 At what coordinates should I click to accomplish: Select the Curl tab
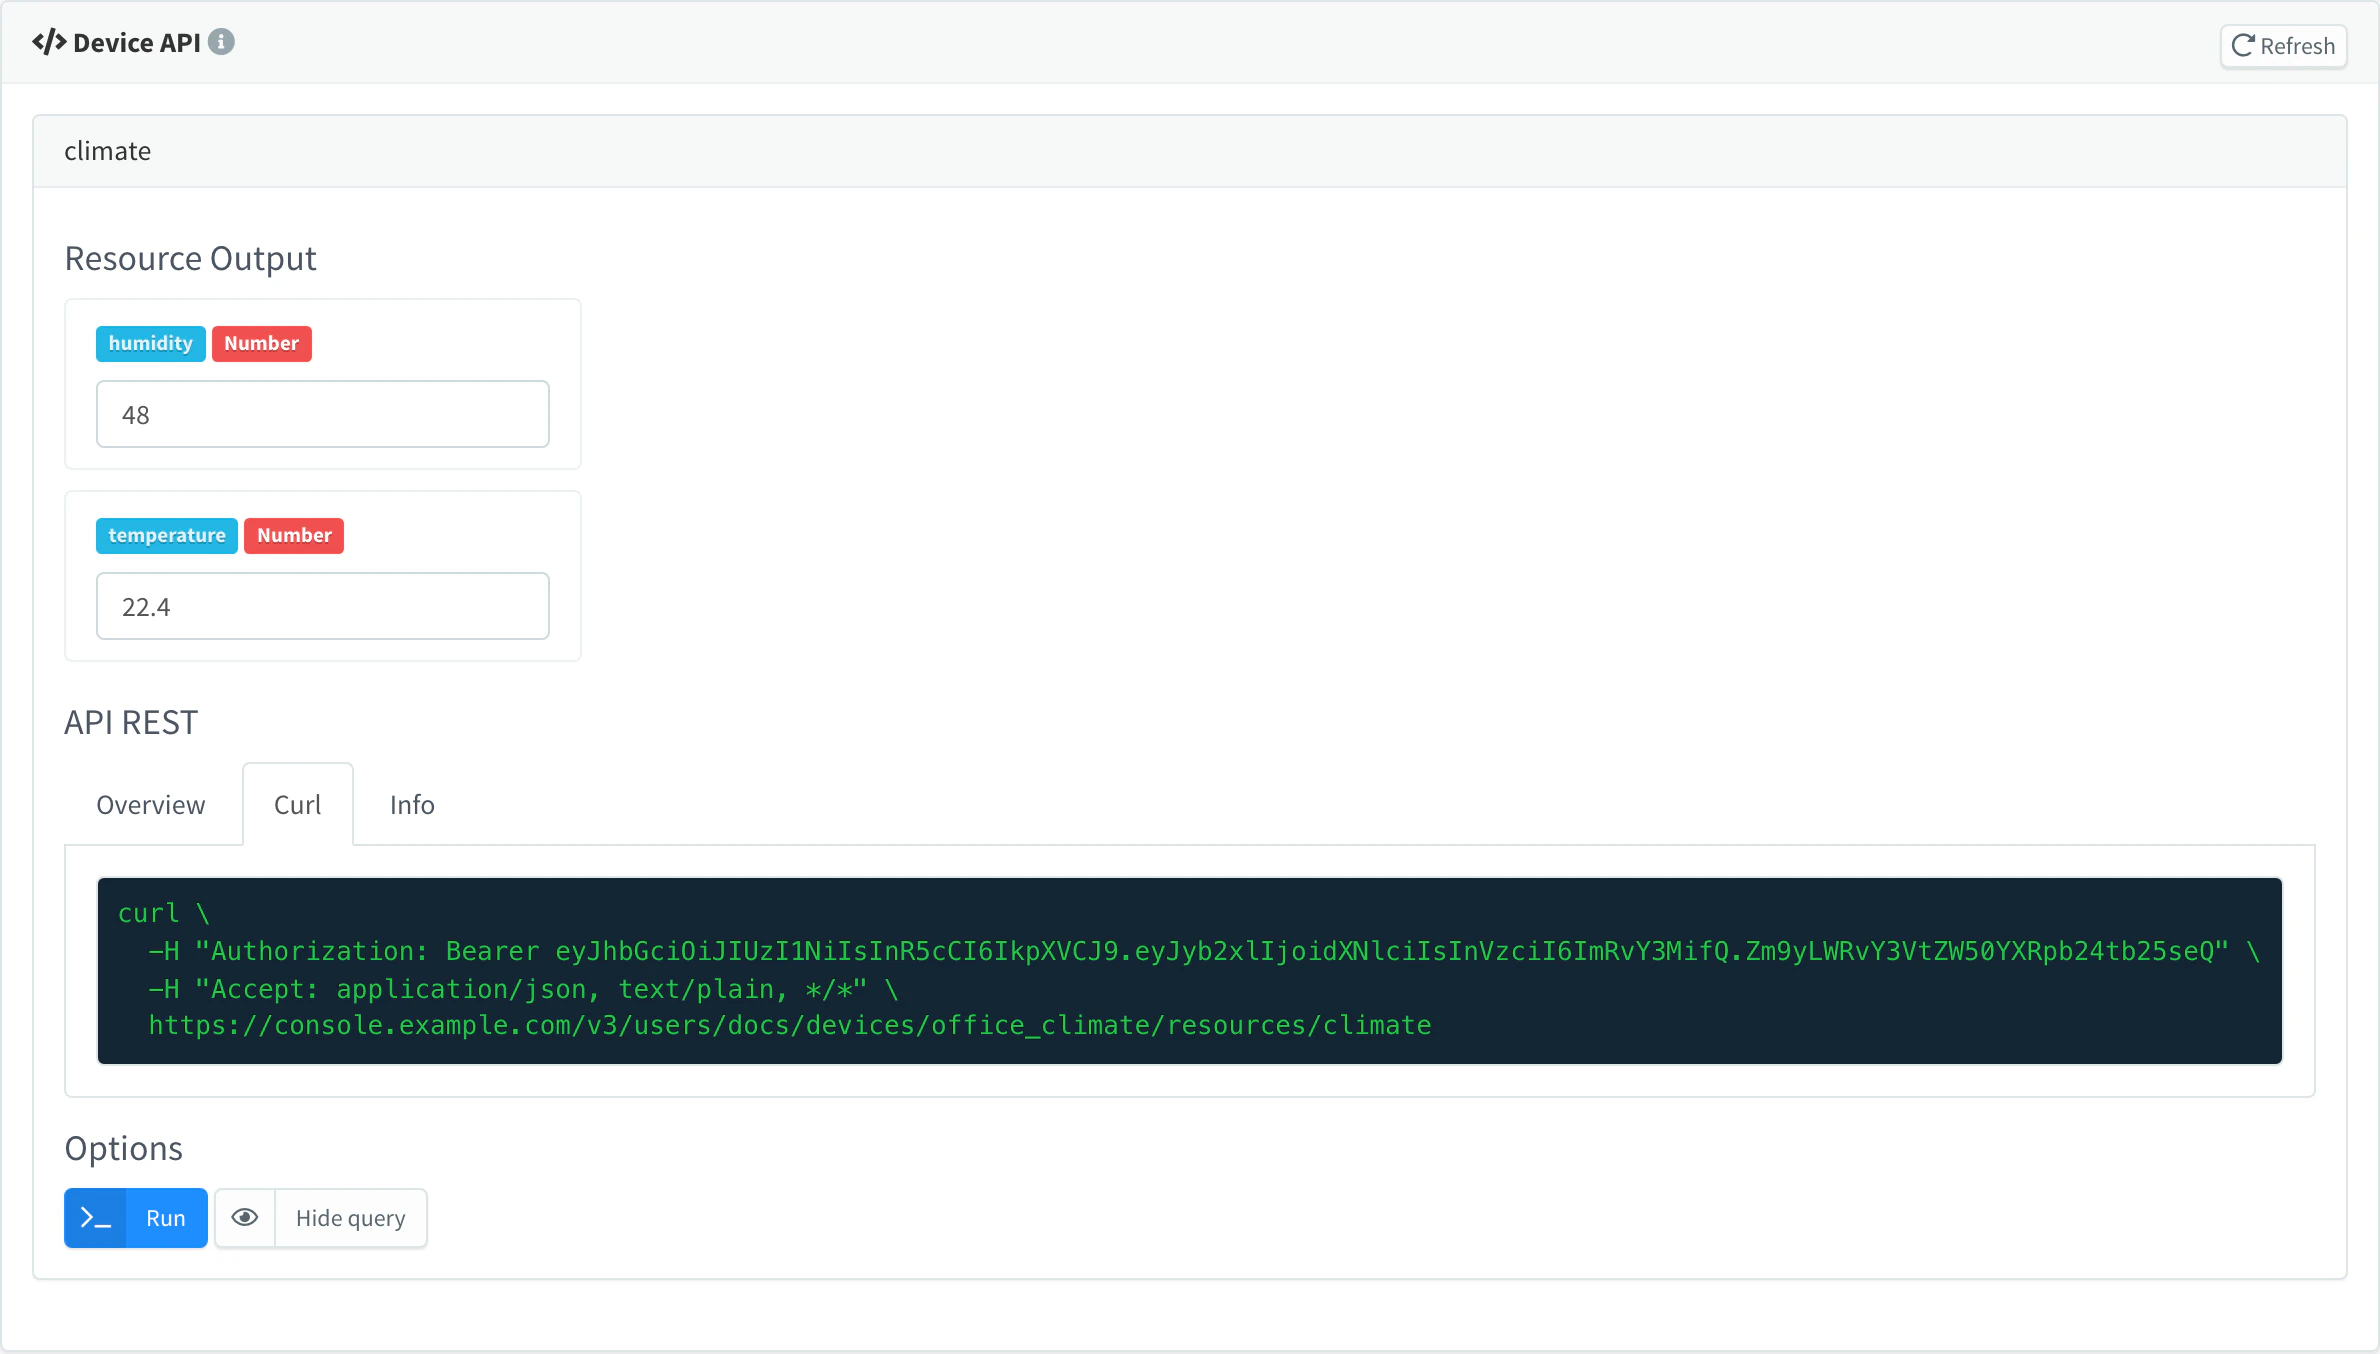[298, 805]
